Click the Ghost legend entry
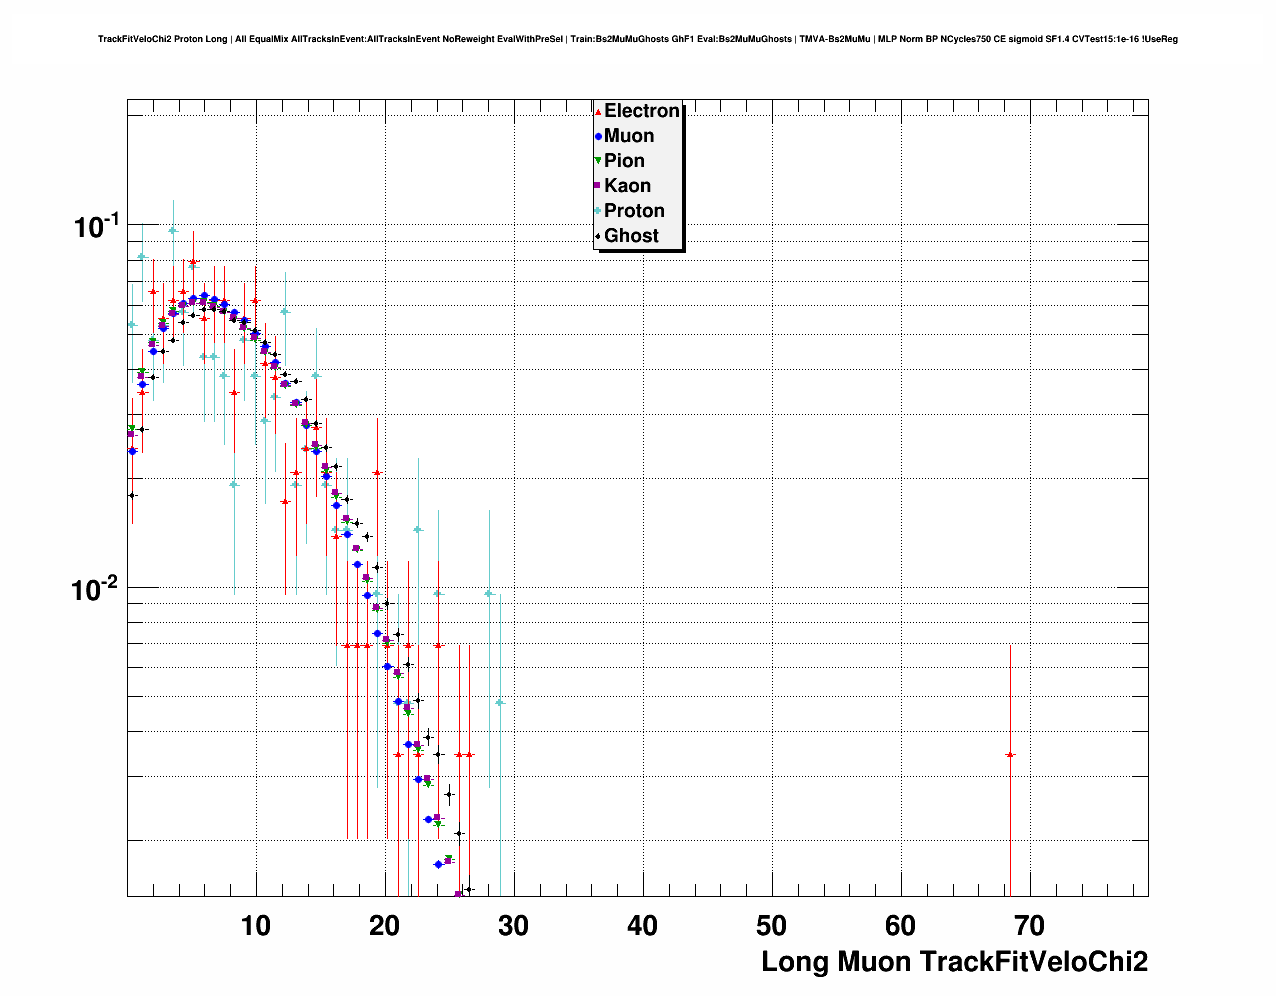This screenshot has height=996, width=1276. [627, 236]
